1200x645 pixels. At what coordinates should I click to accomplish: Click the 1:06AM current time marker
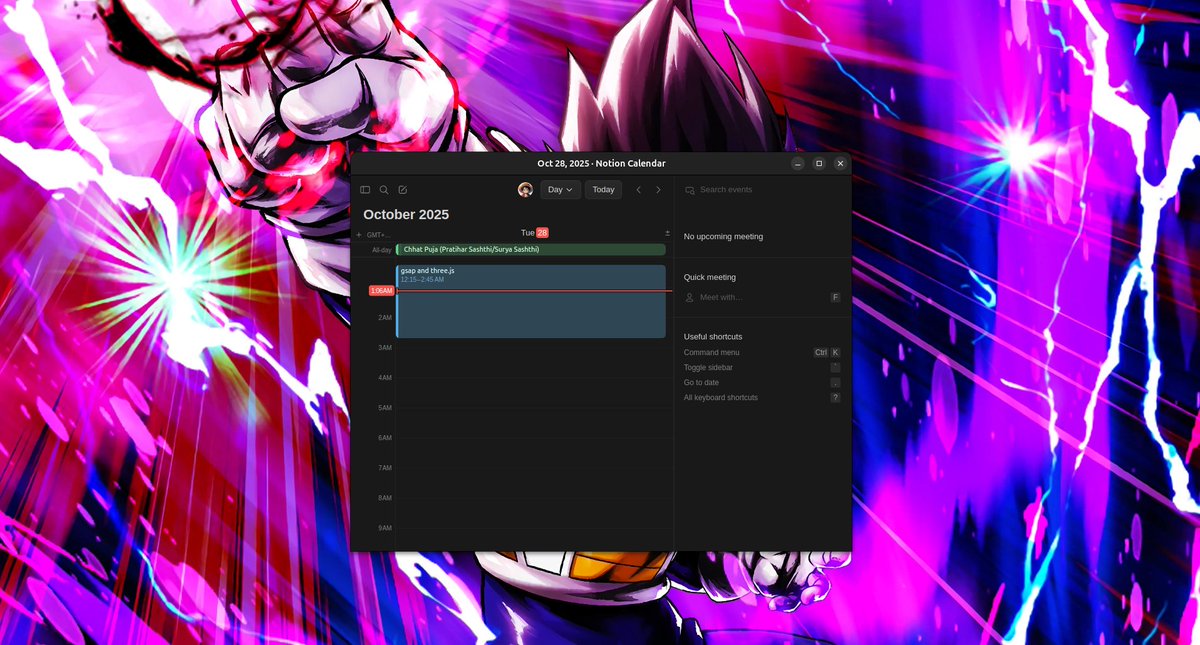point(381,291)
